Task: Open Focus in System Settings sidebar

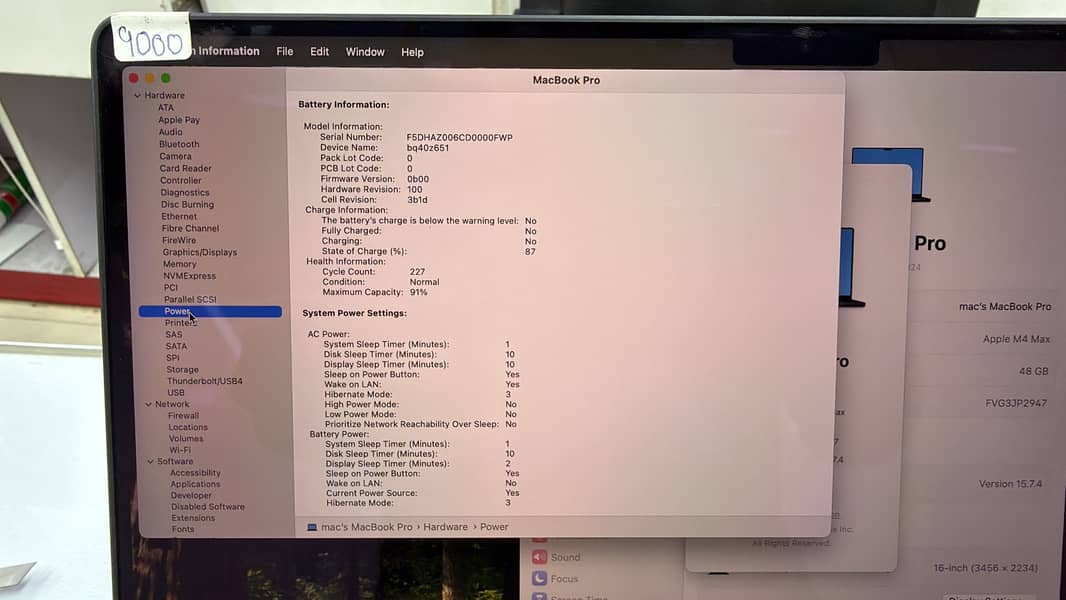Action: [x=564, y=579]
